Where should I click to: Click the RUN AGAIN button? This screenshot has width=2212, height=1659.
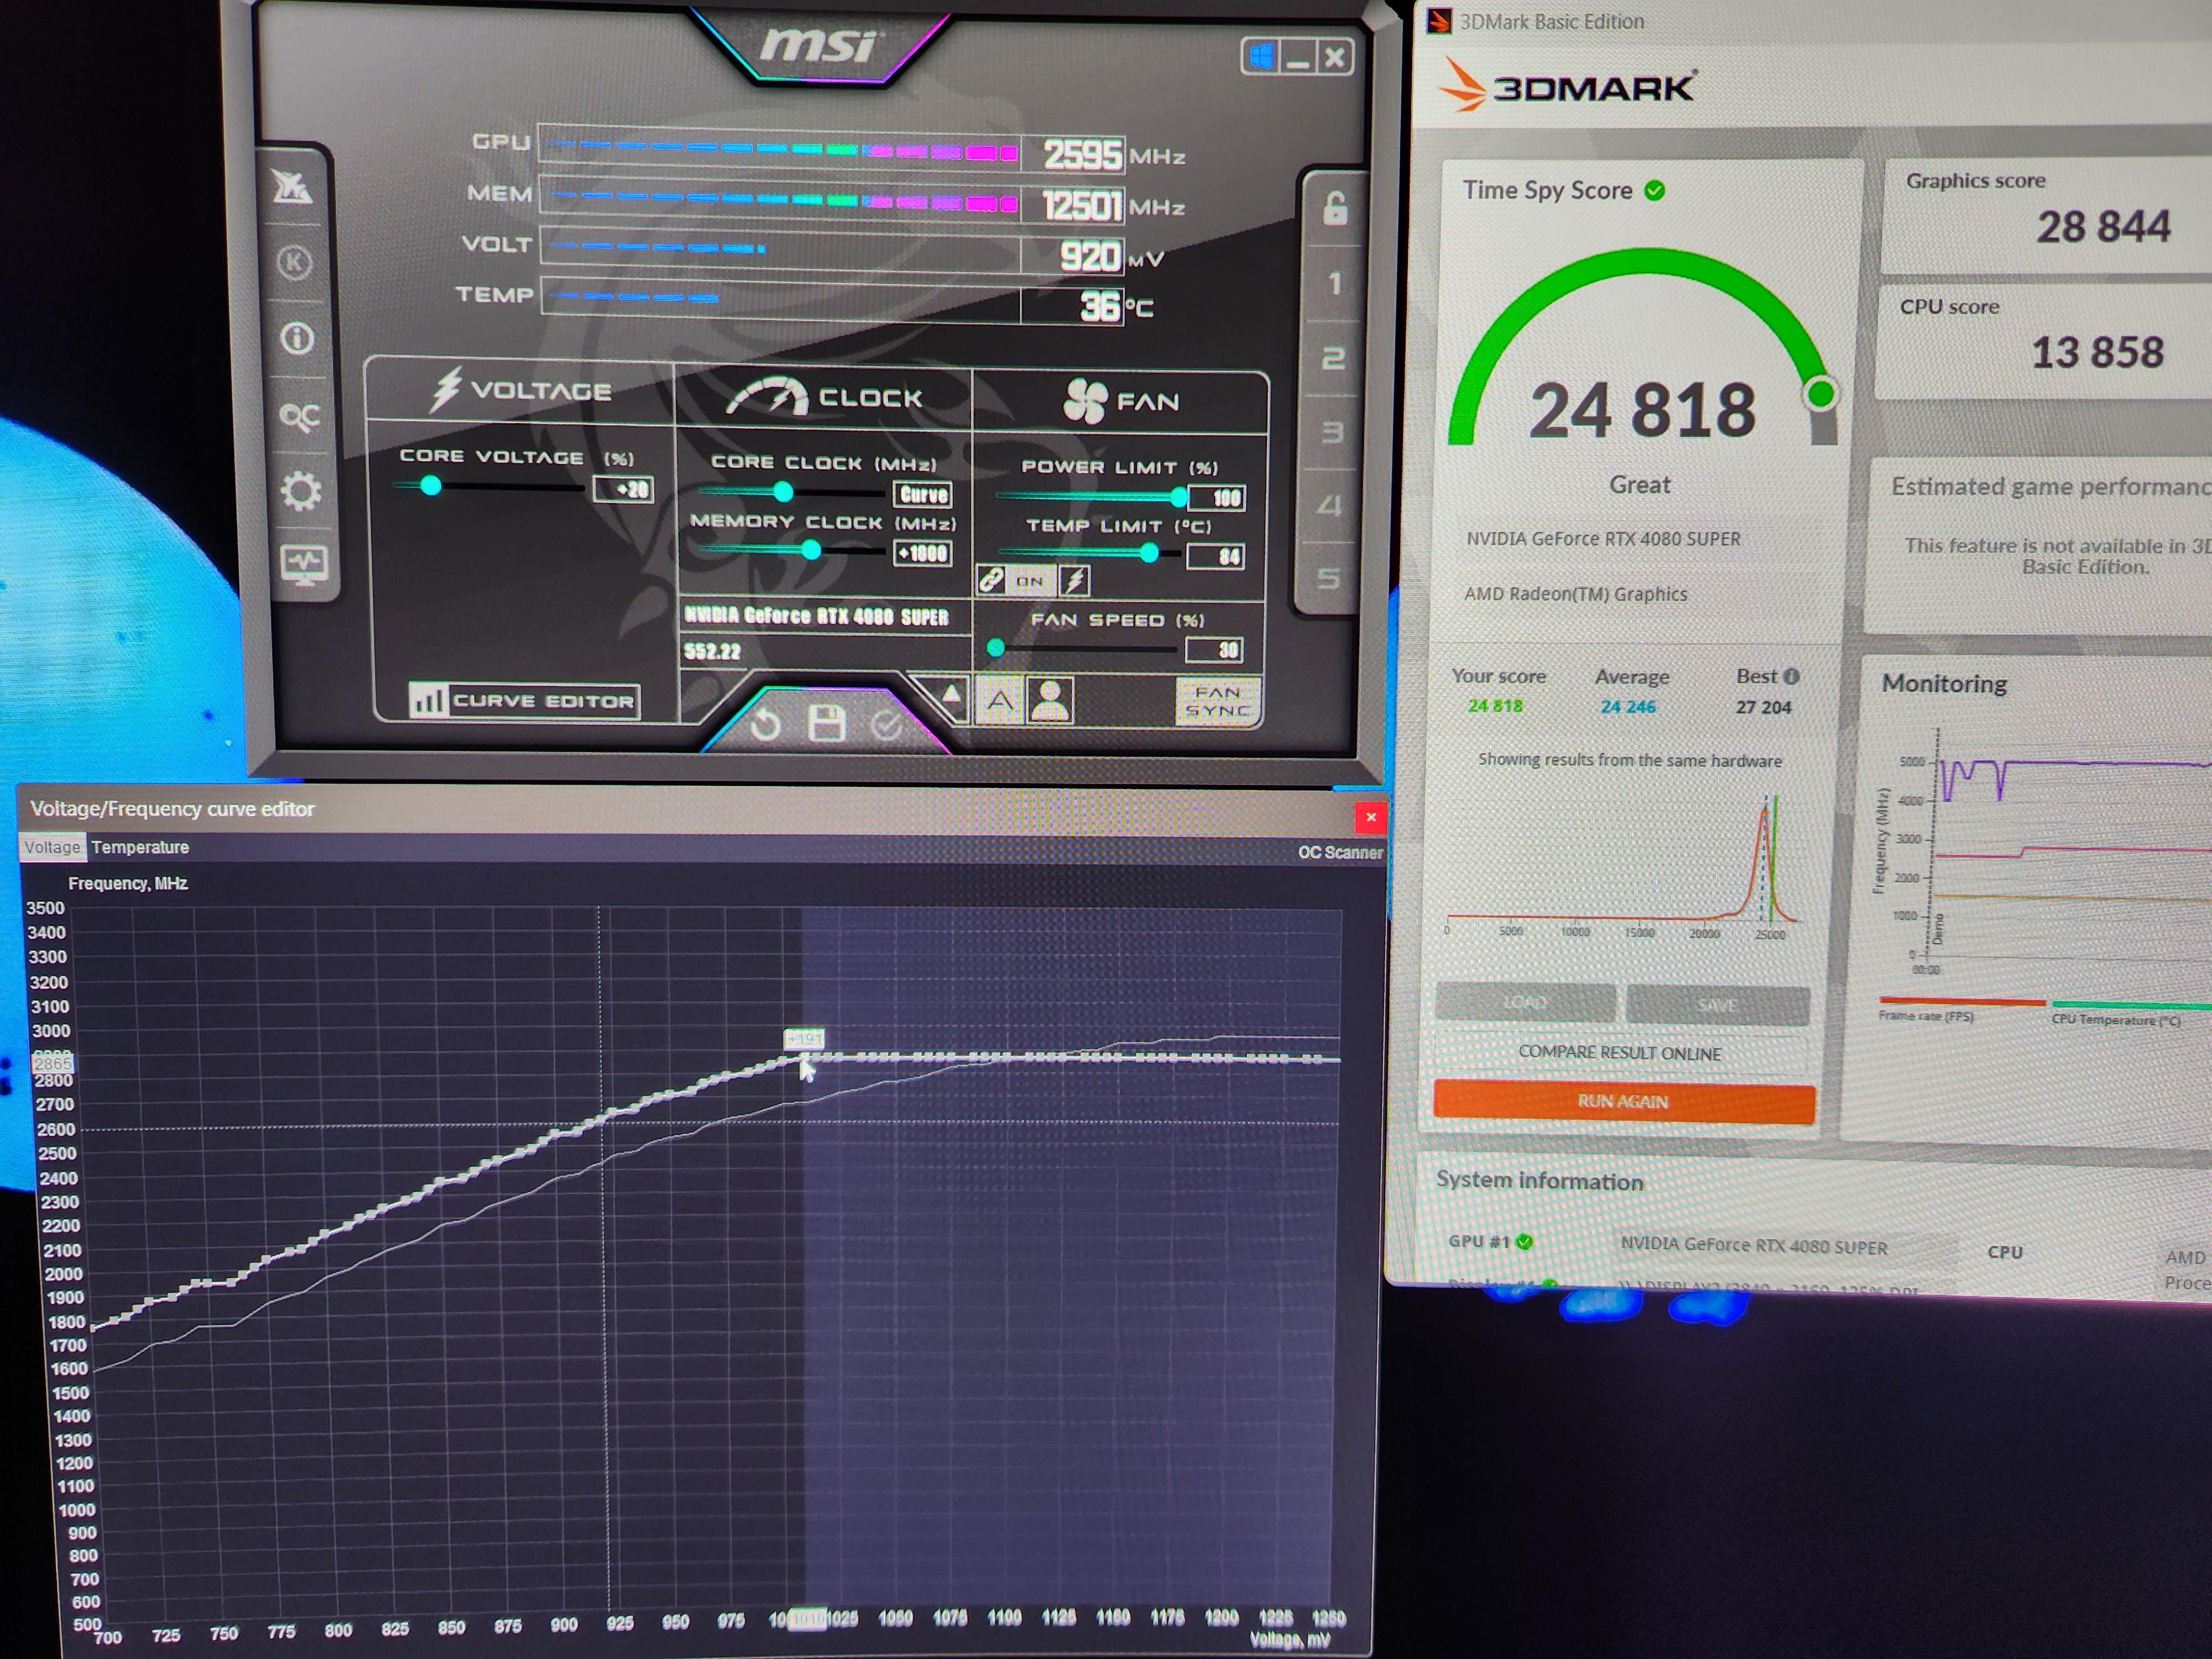pyautogui.click(x=1624, y=1102)
